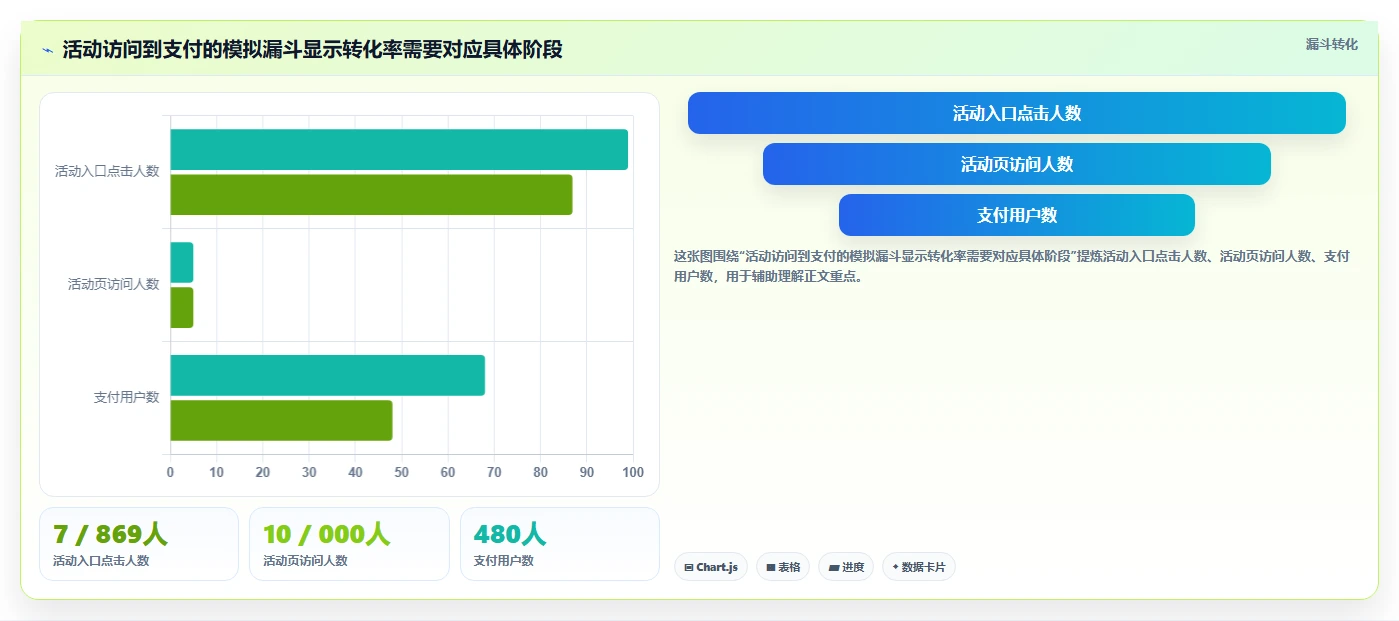This screenshot has width=1399, height=621.
Task: Click the 进度 tag chip
Action: point(846,567)
